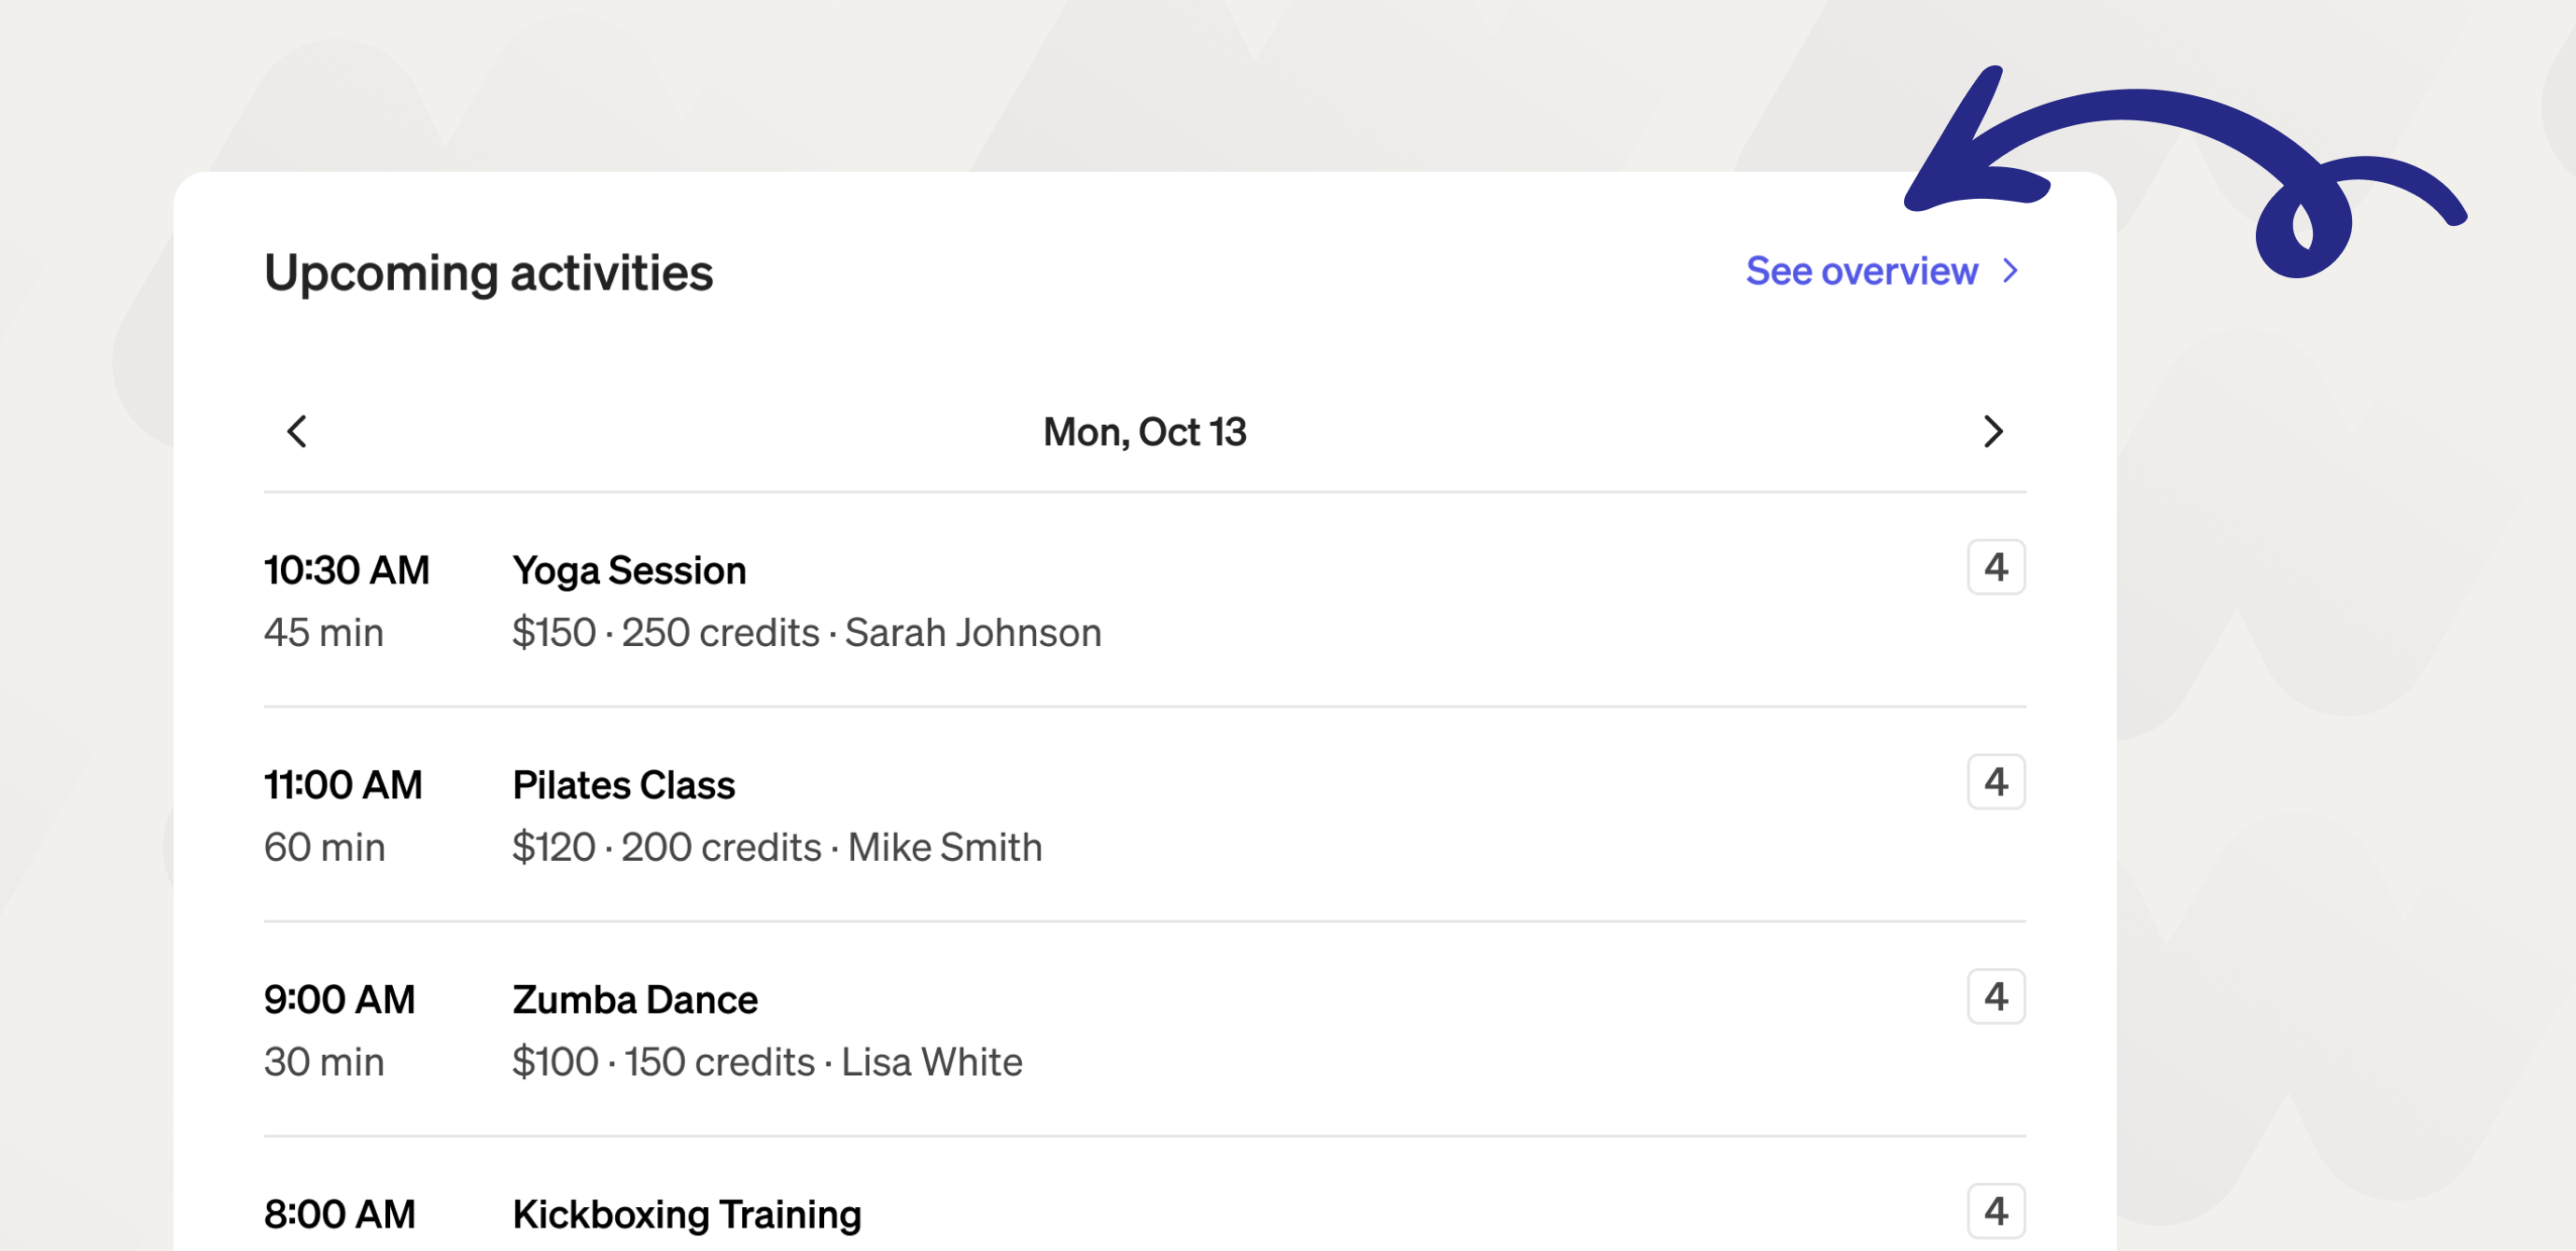The width and height of the screenshot is (2576, 1251).
Task: Go to the previous day
Action: pyautogui.click(x=297, y=431)
